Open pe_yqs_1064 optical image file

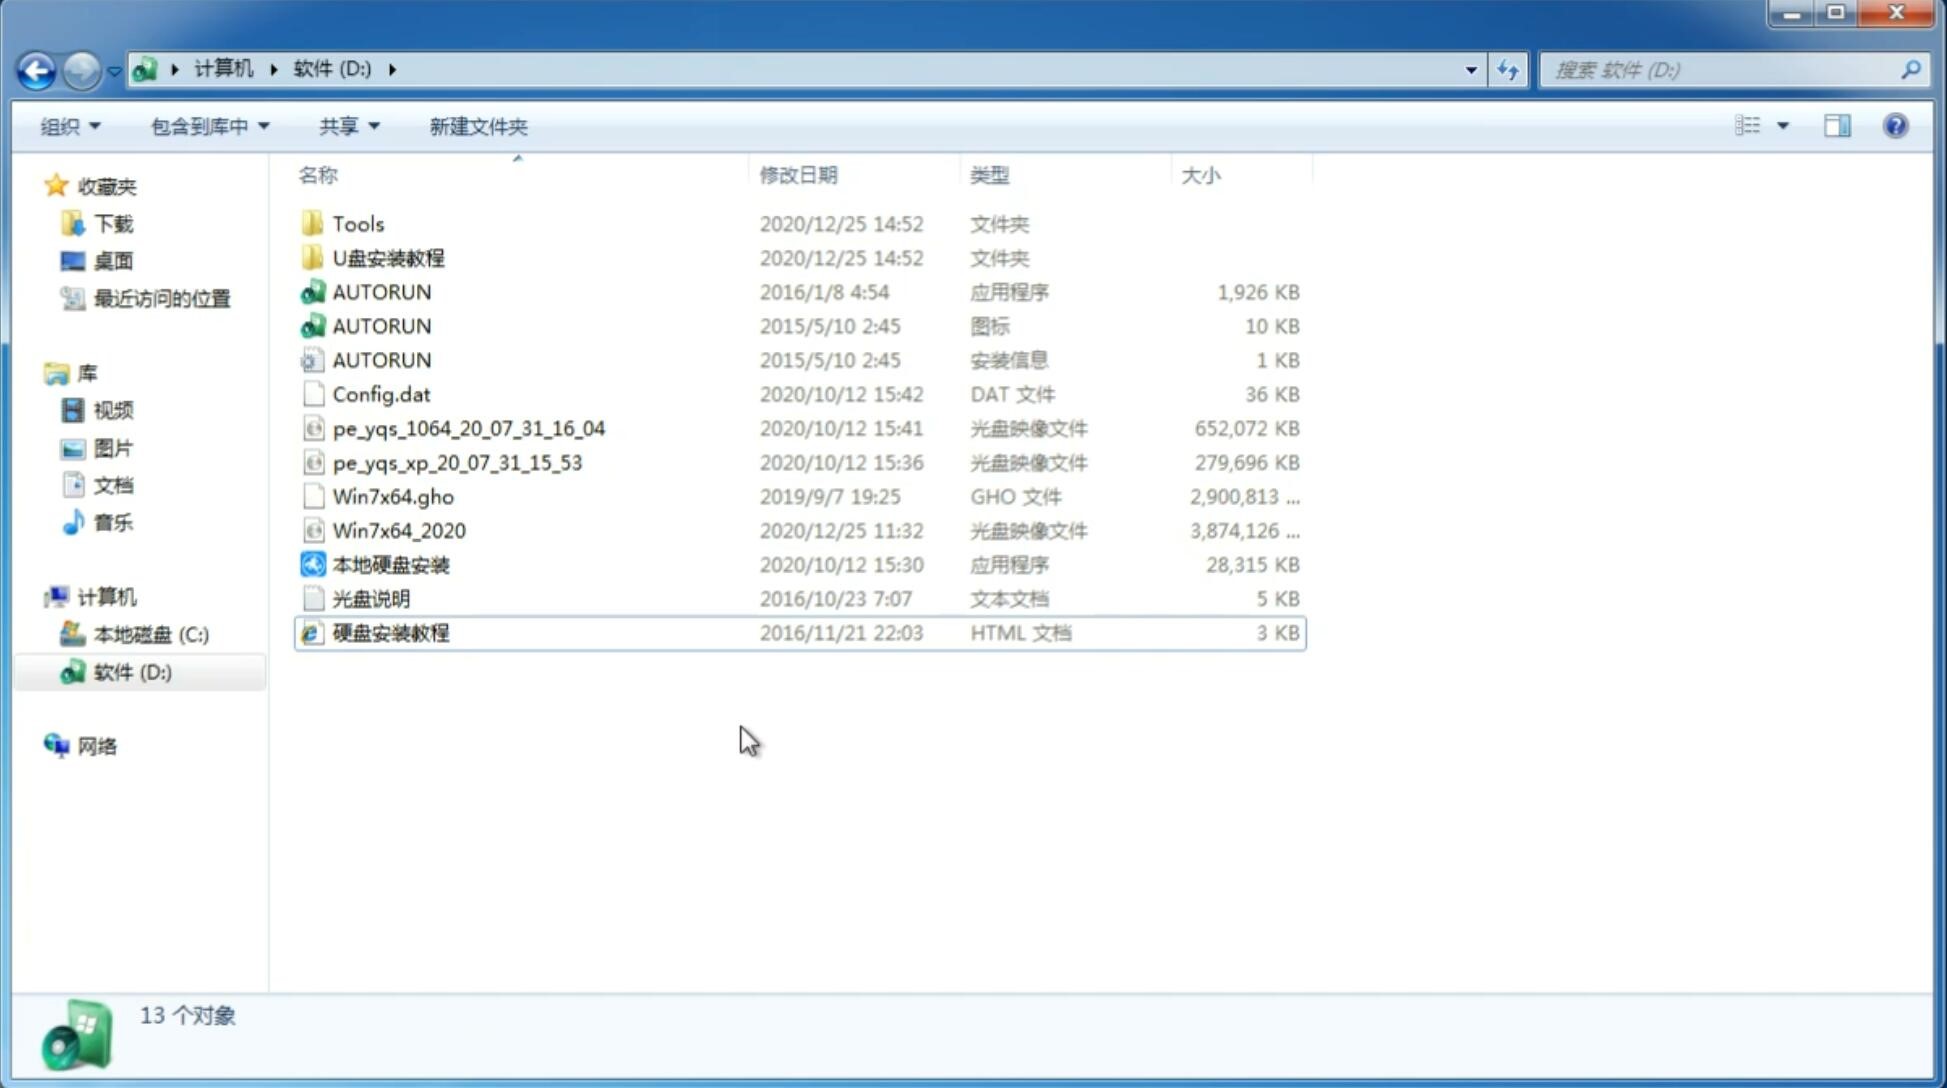469,428
